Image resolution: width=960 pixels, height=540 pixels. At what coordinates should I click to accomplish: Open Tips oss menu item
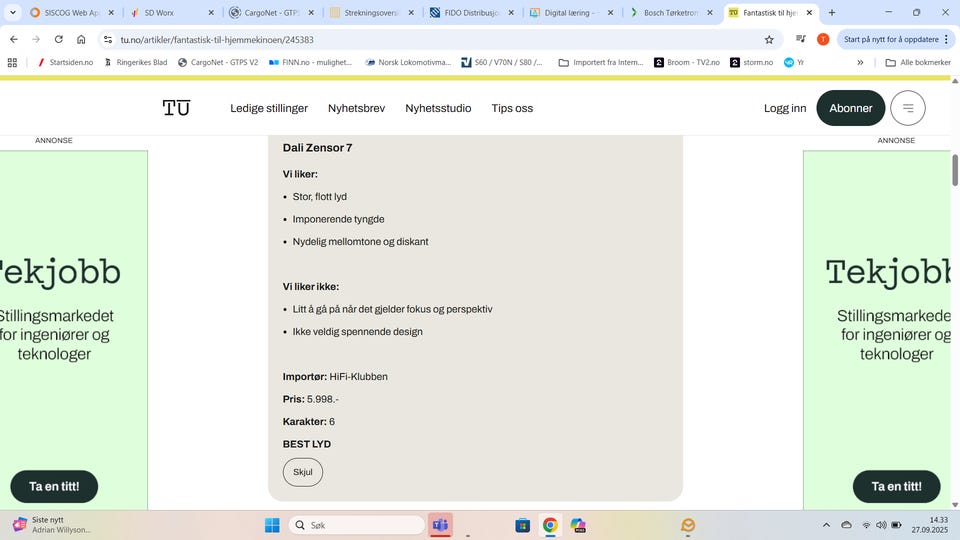(512, 108)
